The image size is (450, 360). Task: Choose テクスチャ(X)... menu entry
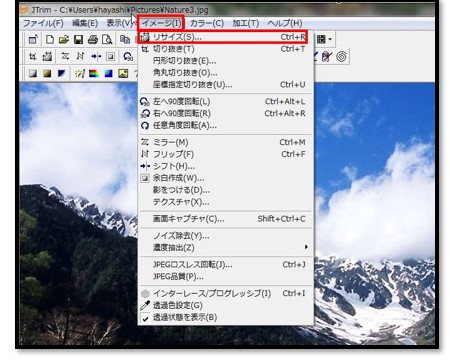(226, 202)
